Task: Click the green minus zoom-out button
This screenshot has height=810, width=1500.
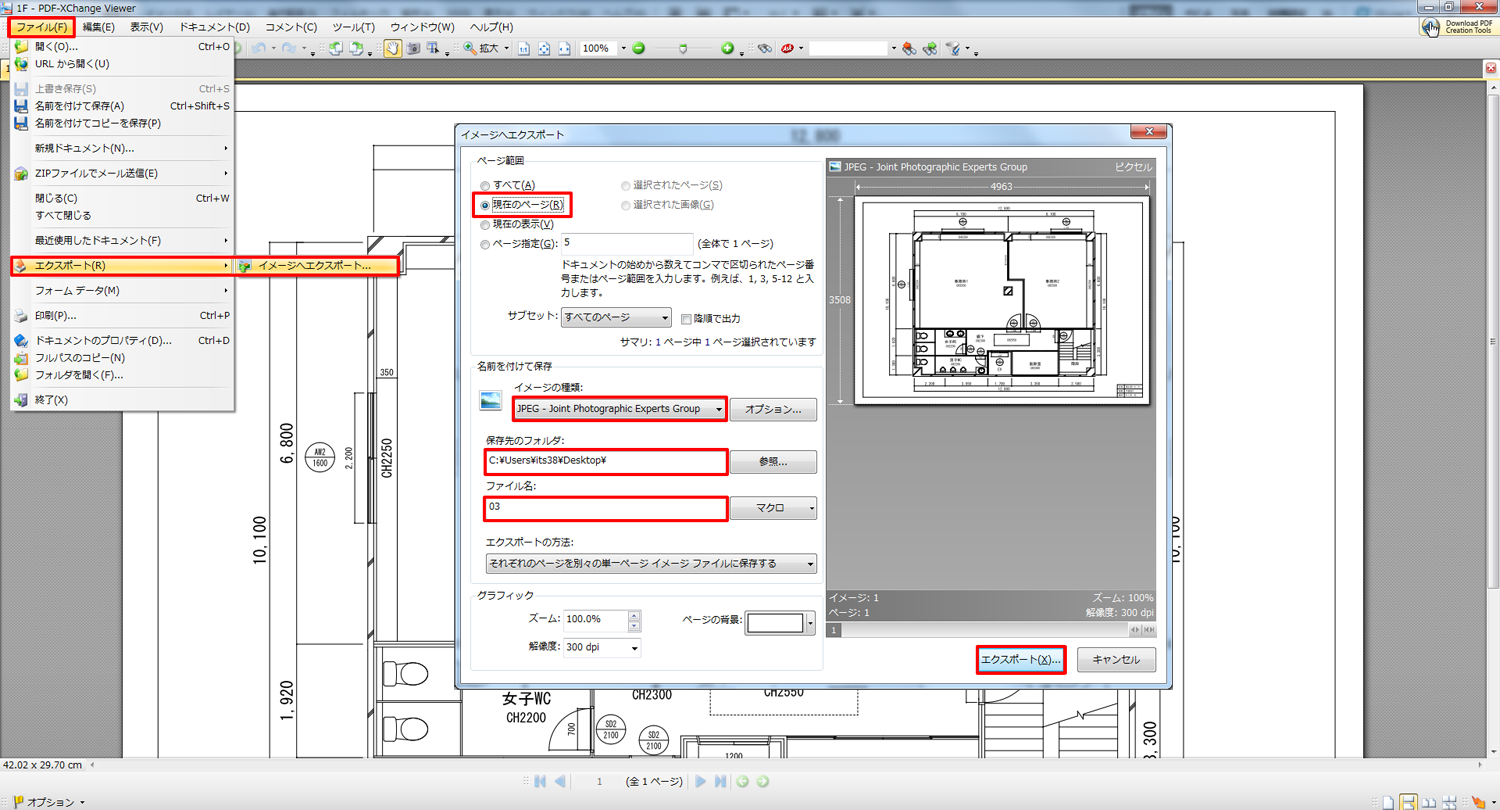Action: click(x=638, y=48)
